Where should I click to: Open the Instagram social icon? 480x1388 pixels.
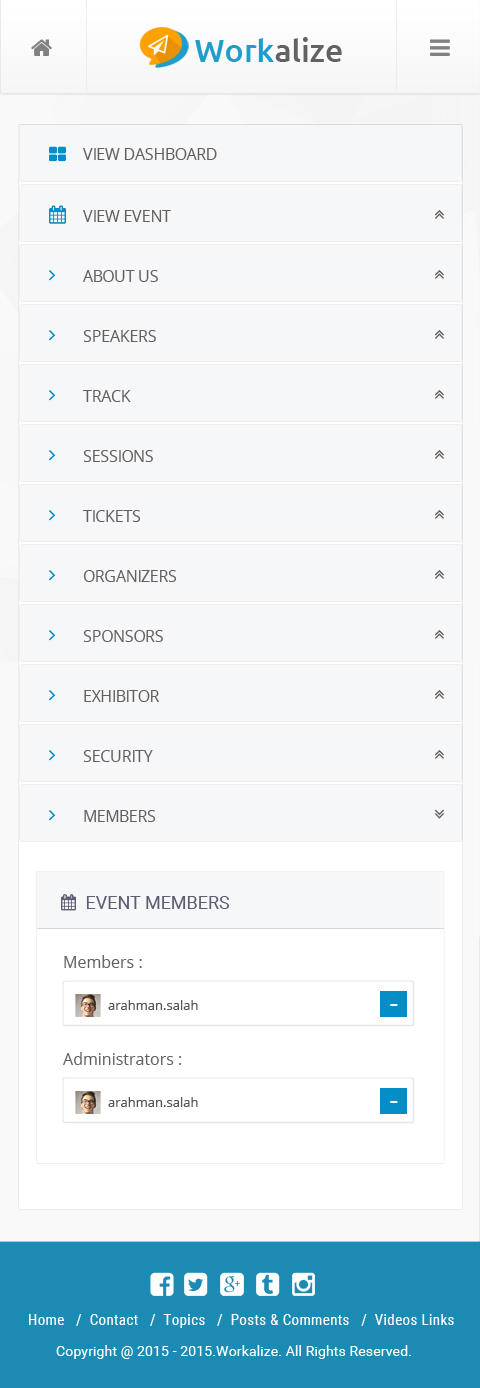303,1285
